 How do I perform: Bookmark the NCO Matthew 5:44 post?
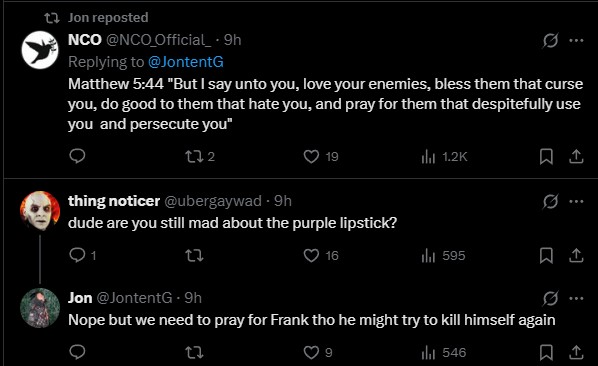pos(546,156)
